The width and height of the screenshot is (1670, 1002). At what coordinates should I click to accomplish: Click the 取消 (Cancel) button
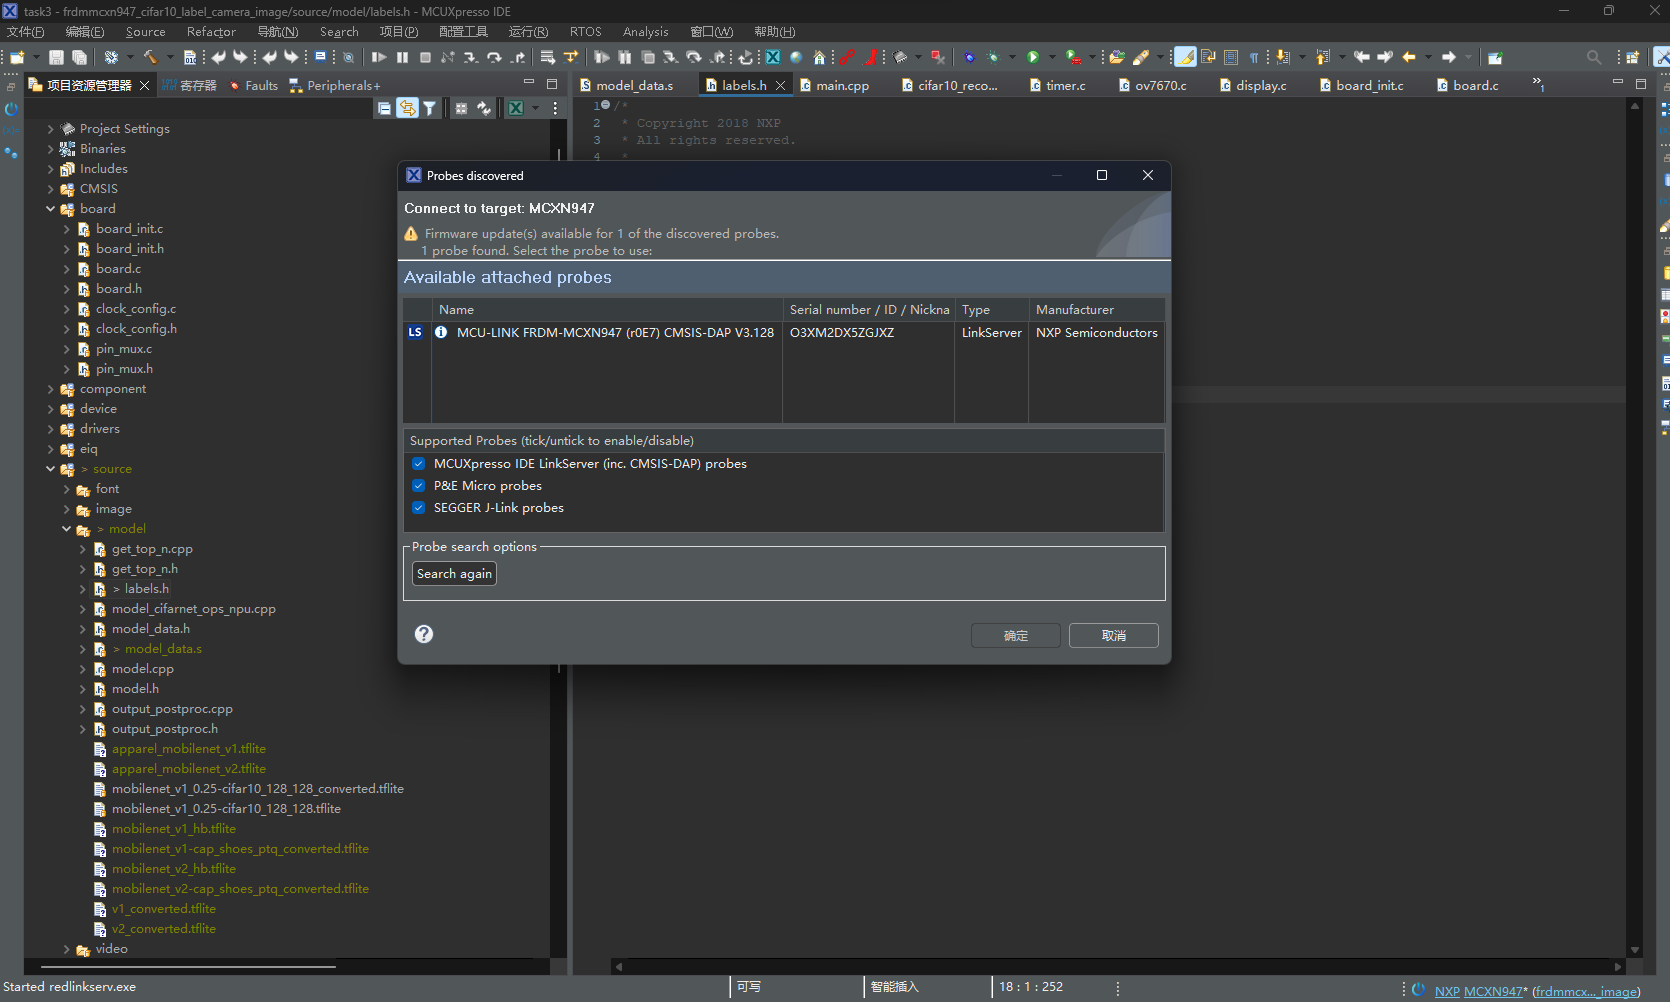[1114, 636]
